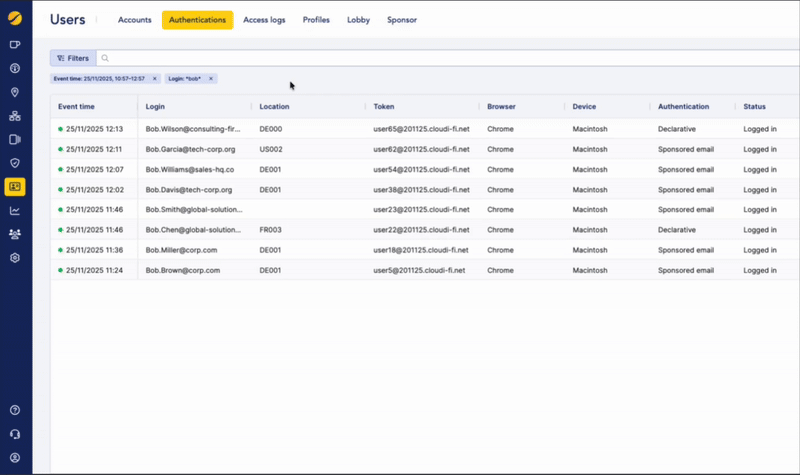Image resolution: width=800 pixels, height=475 pixels.
Task: Click the Cloudi-Fi logo icon
Action: (x=15, y=18)
